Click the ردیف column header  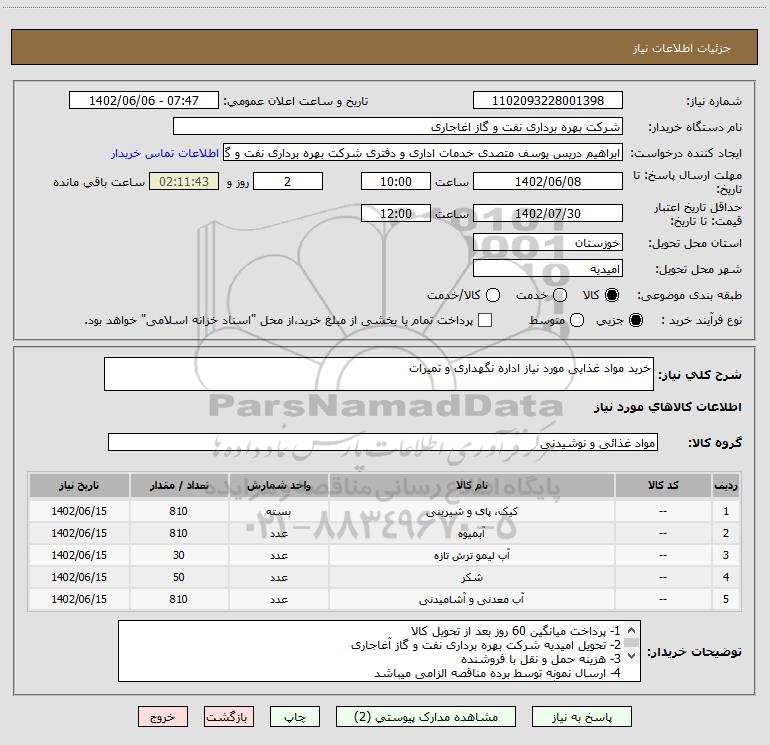pyautogui.click(x=726, y=485)
